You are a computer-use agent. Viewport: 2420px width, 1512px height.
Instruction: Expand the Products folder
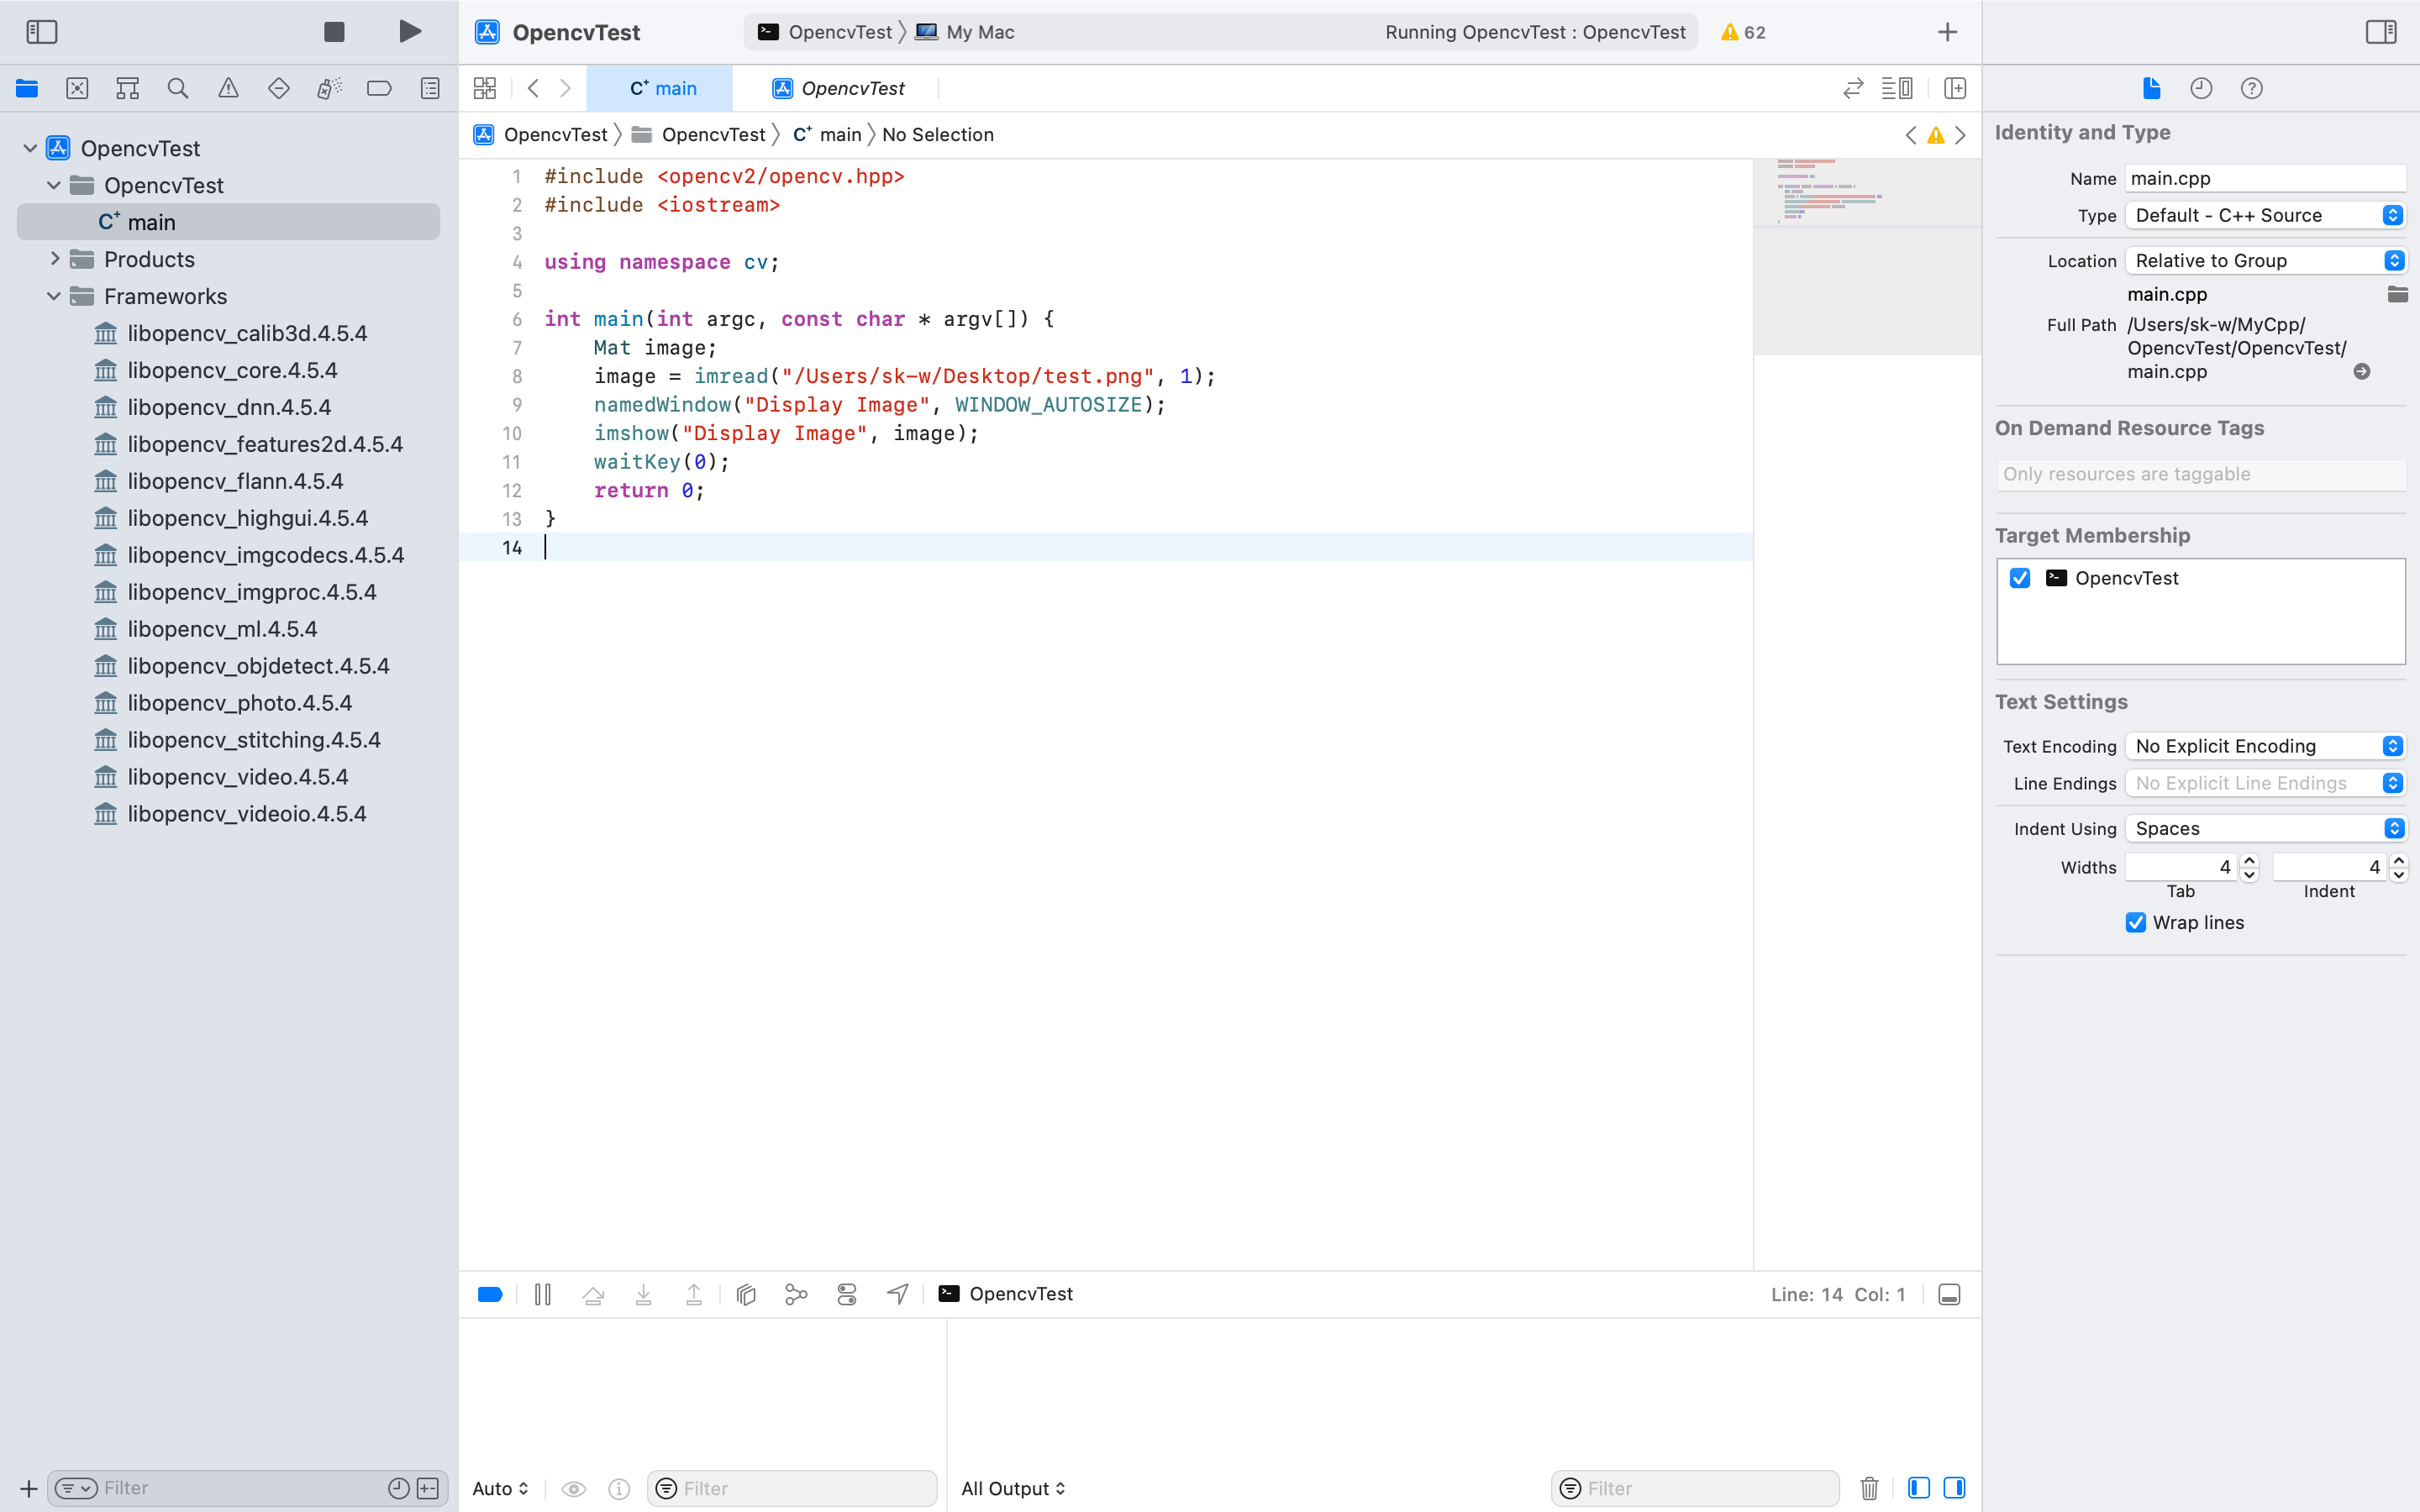coord(55,259)
